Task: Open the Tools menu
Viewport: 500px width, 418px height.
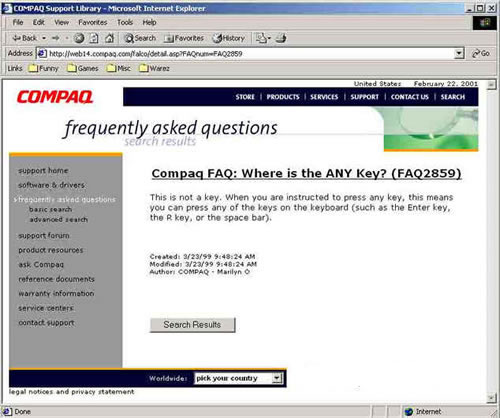Action: (125, 22)
